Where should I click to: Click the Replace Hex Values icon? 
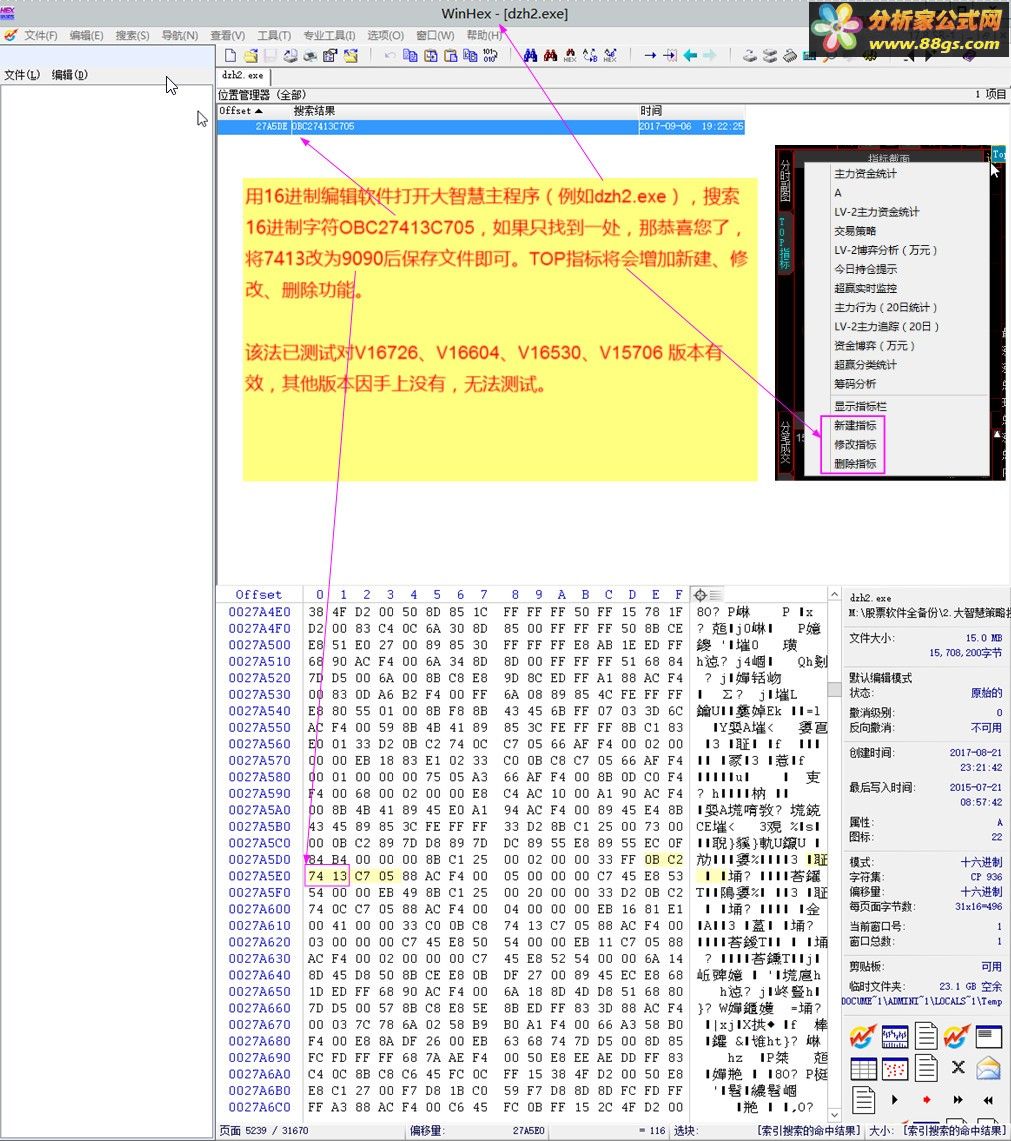coord(610,55)
